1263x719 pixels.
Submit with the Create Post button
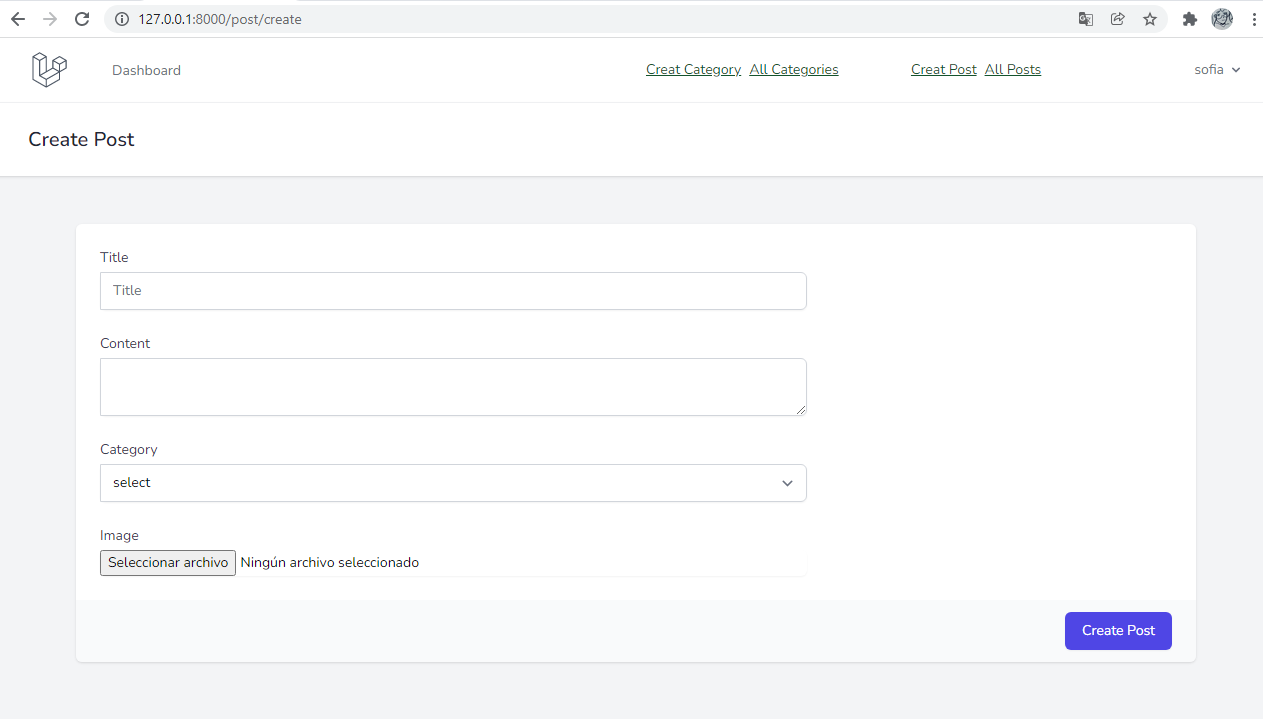pos(1118,631)
